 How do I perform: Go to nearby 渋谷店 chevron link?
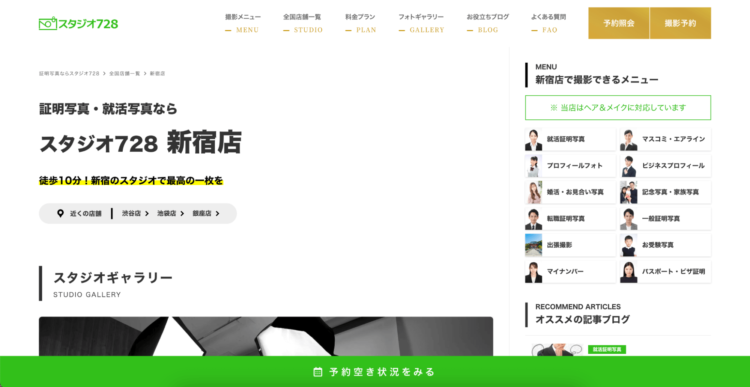135,213
